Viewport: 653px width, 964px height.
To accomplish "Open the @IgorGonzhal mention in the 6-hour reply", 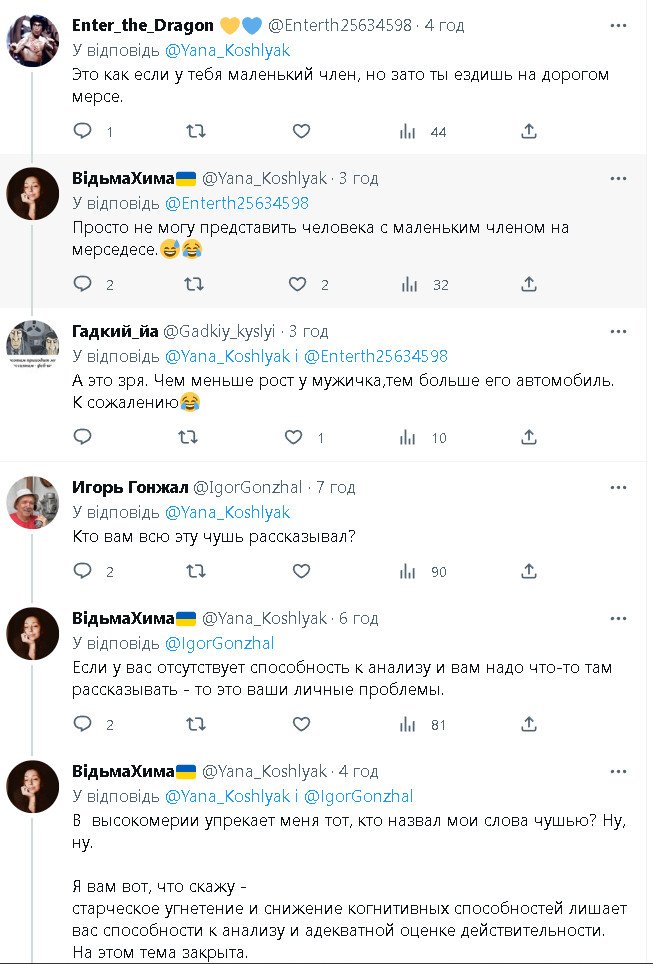I will [x=219, y=643].
